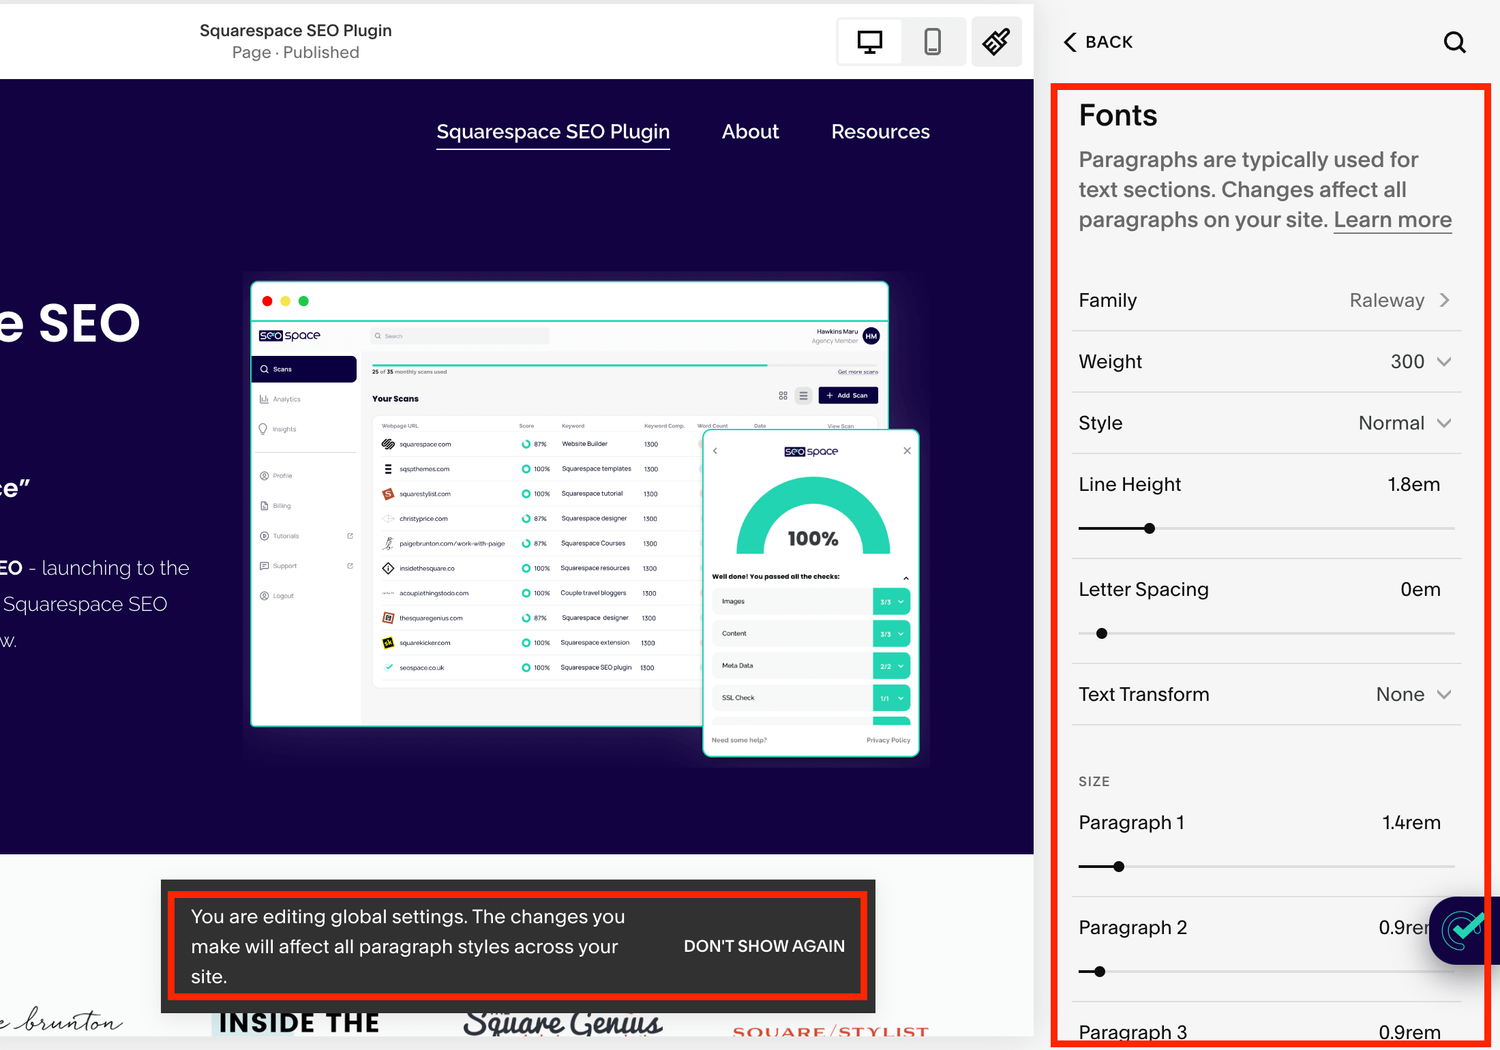The image size is (1500, 1050).
Task: Adjust the Paragraph 2 size slider
Action: click(1099, 971)
